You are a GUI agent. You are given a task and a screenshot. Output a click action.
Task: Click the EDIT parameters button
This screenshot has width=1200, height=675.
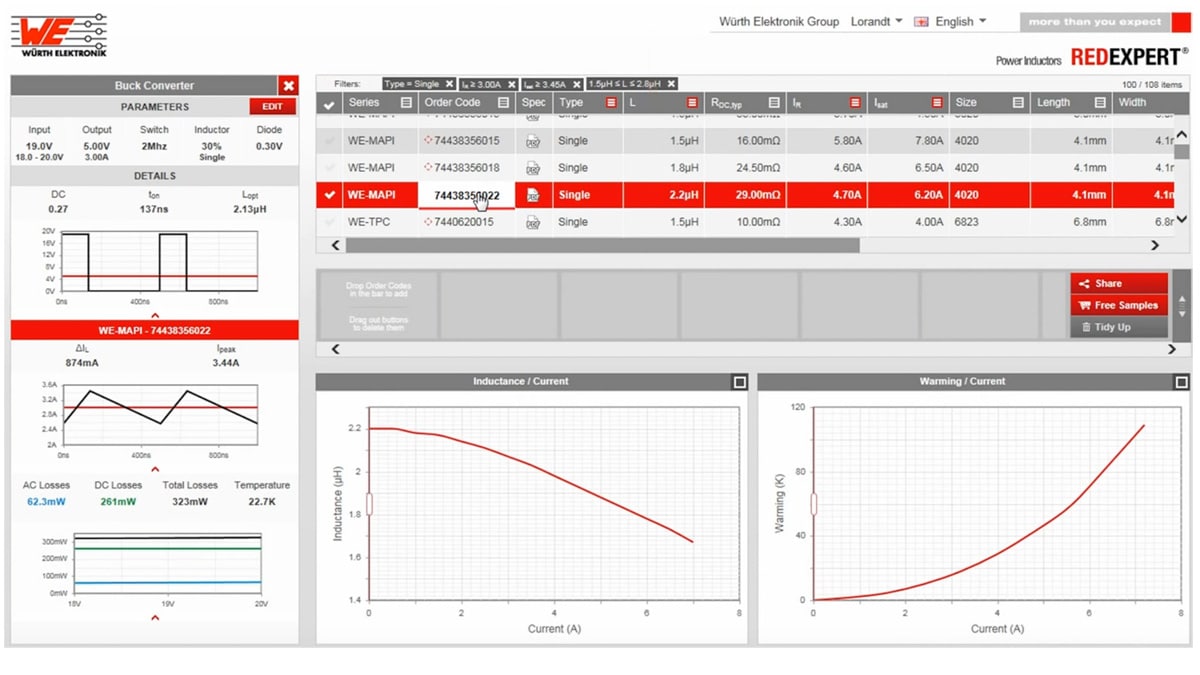click(x=272, y=106)
